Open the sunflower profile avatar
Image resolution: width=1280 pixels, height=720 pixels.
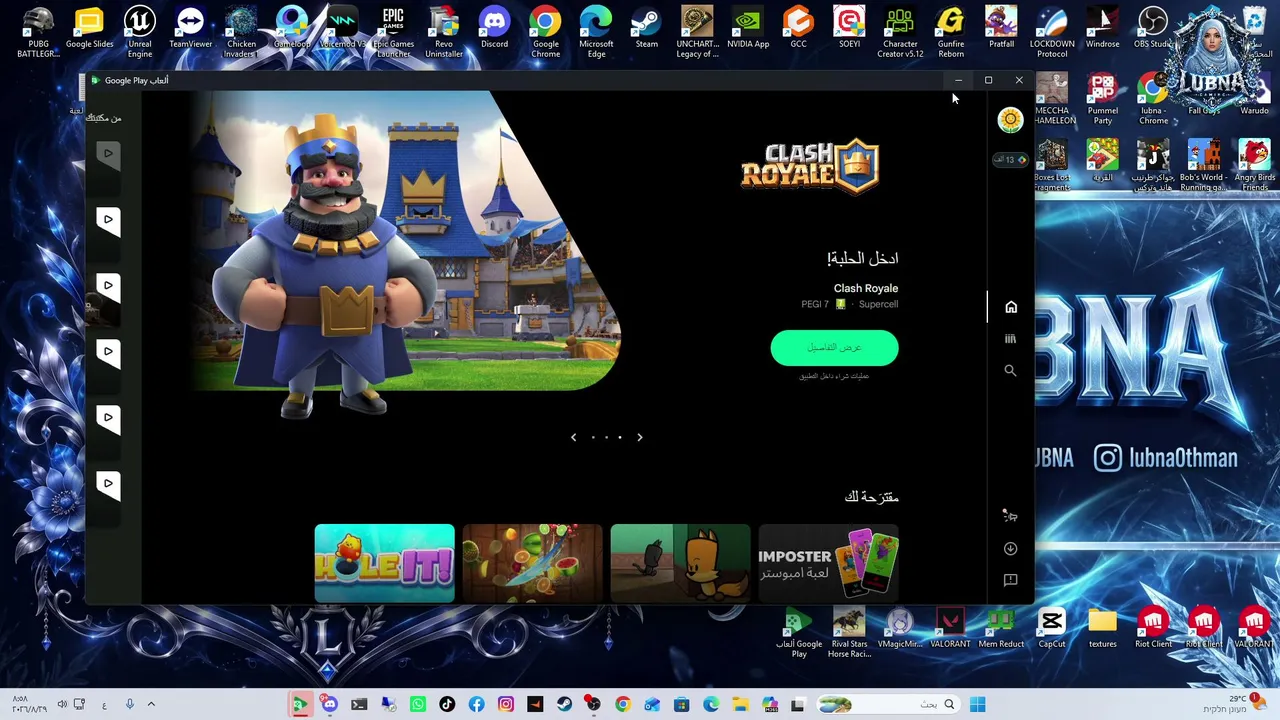click(1010, 120)
